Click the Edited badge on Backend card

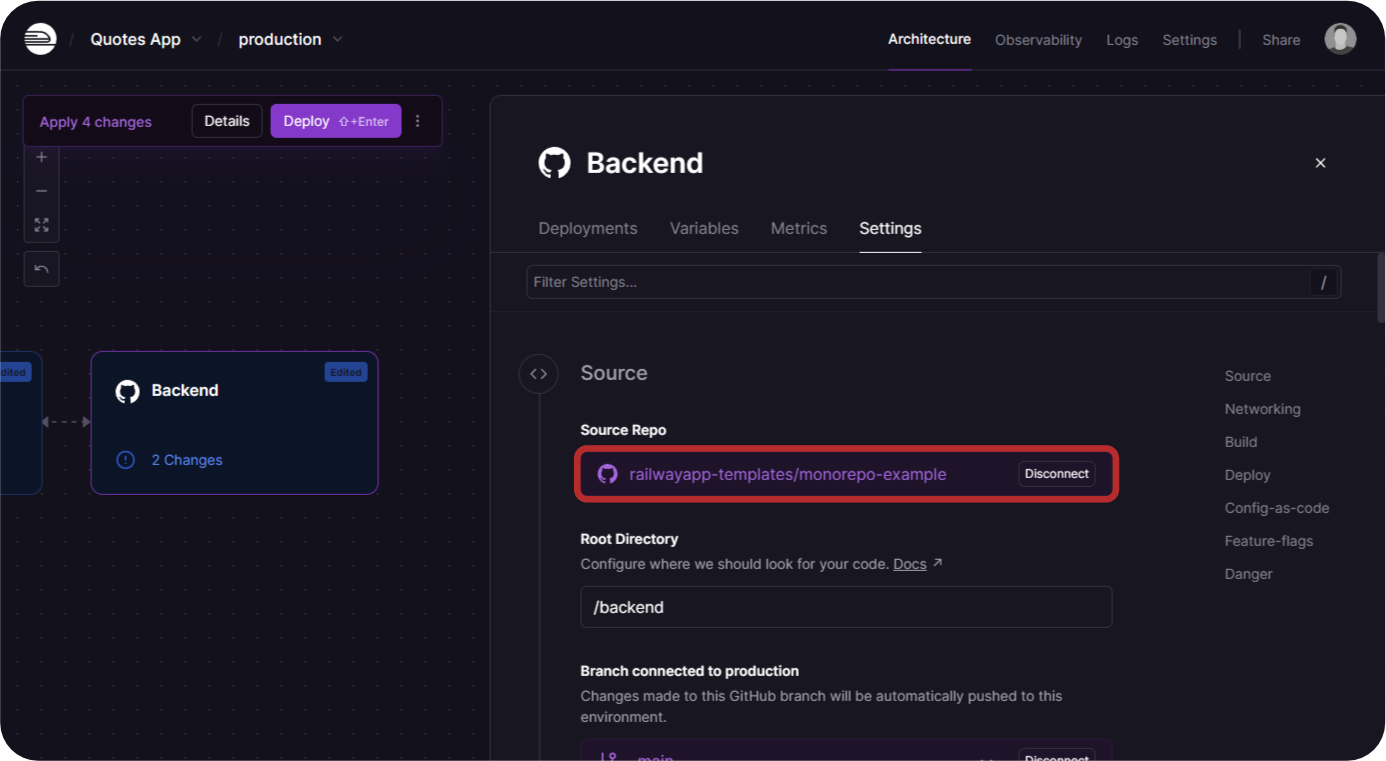346,372
